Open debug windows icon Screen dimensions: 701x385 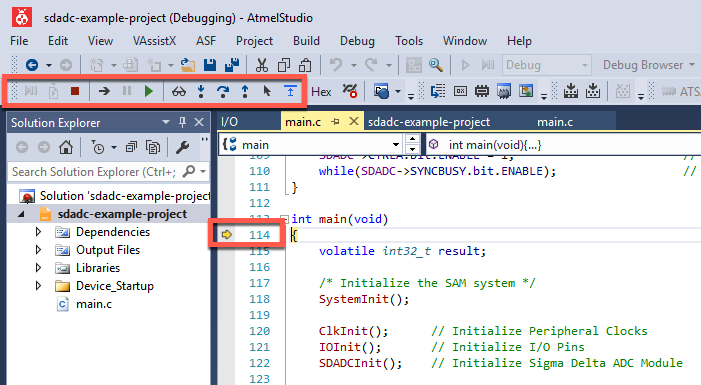382,92
